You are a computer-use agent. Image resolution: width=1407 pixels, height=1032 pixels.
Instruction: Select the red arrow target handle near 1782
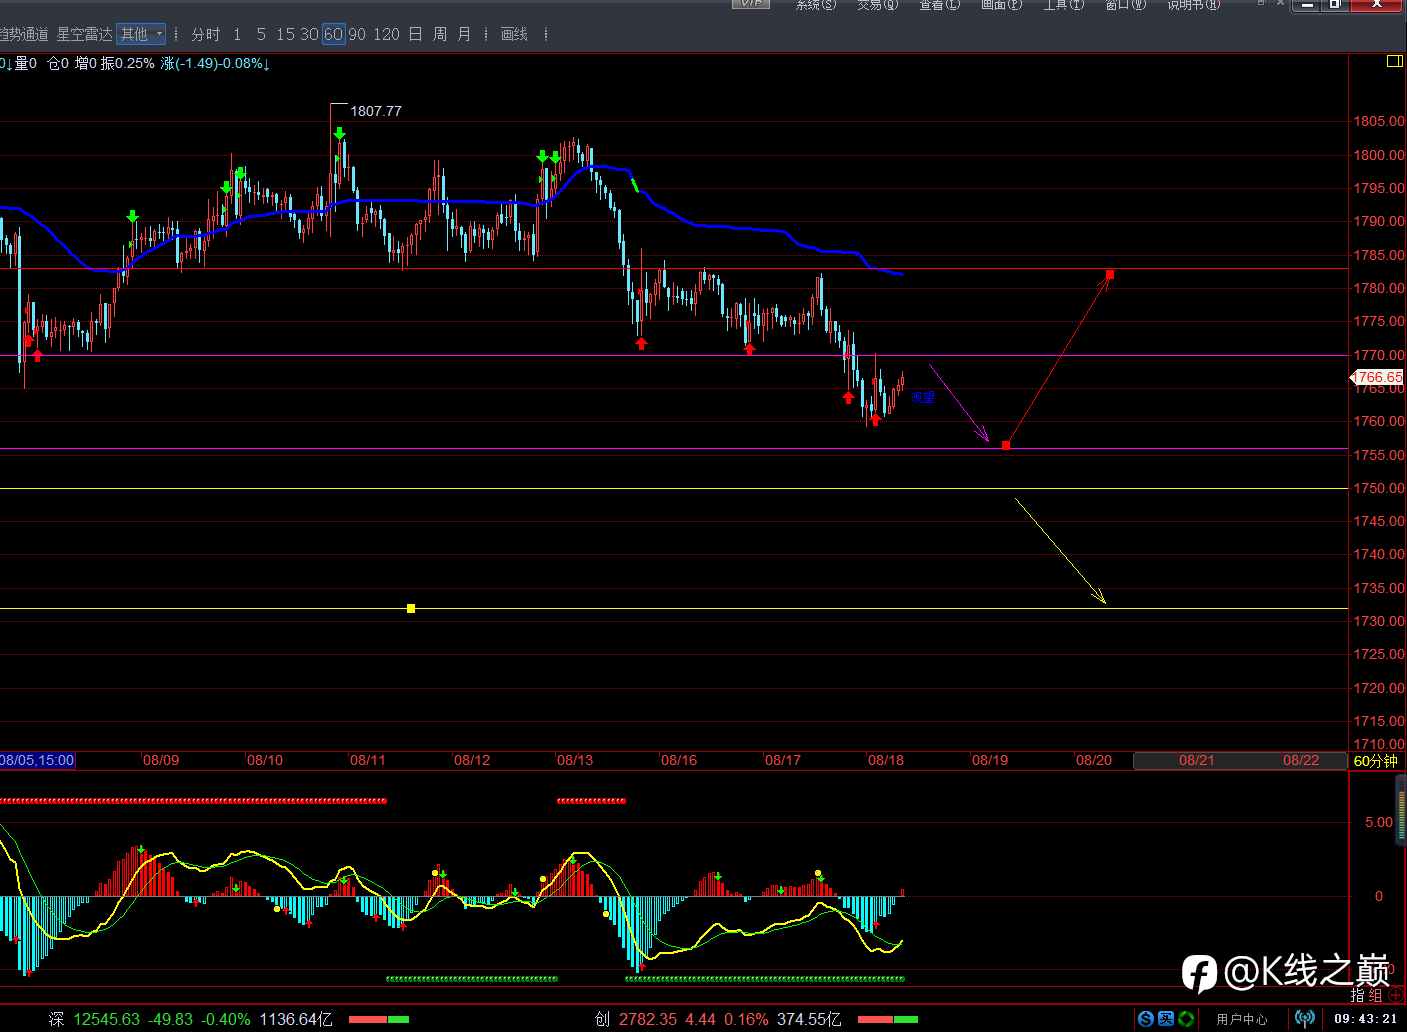(x=1110, y=274)
